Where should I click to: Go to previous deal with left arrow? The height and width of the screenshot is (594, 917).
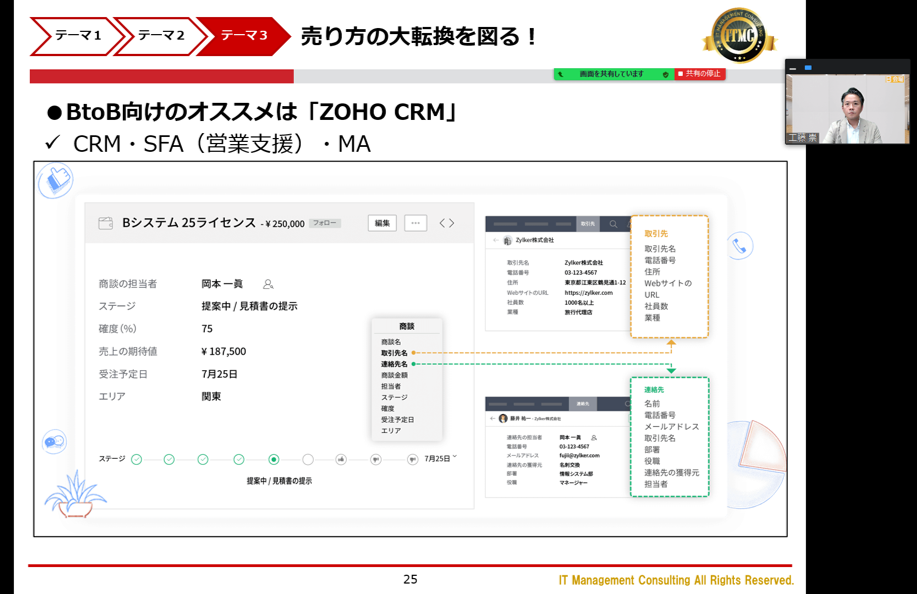[442, 223]
